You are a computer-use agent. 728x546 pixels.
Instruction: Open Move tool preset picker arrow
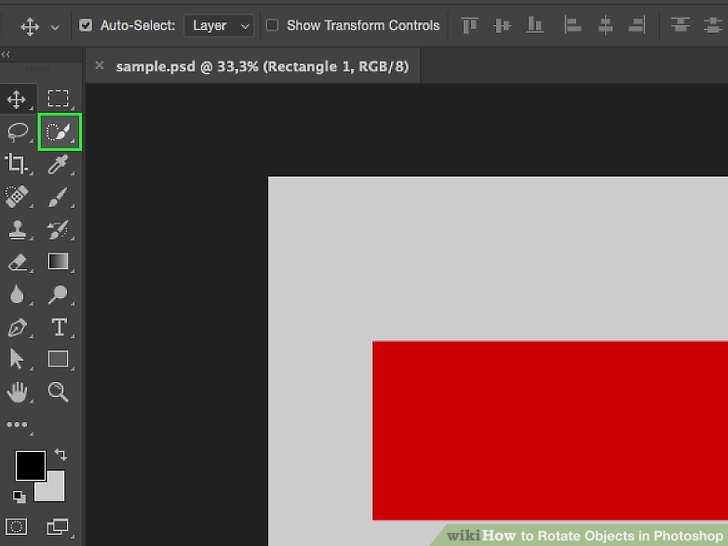55,27
